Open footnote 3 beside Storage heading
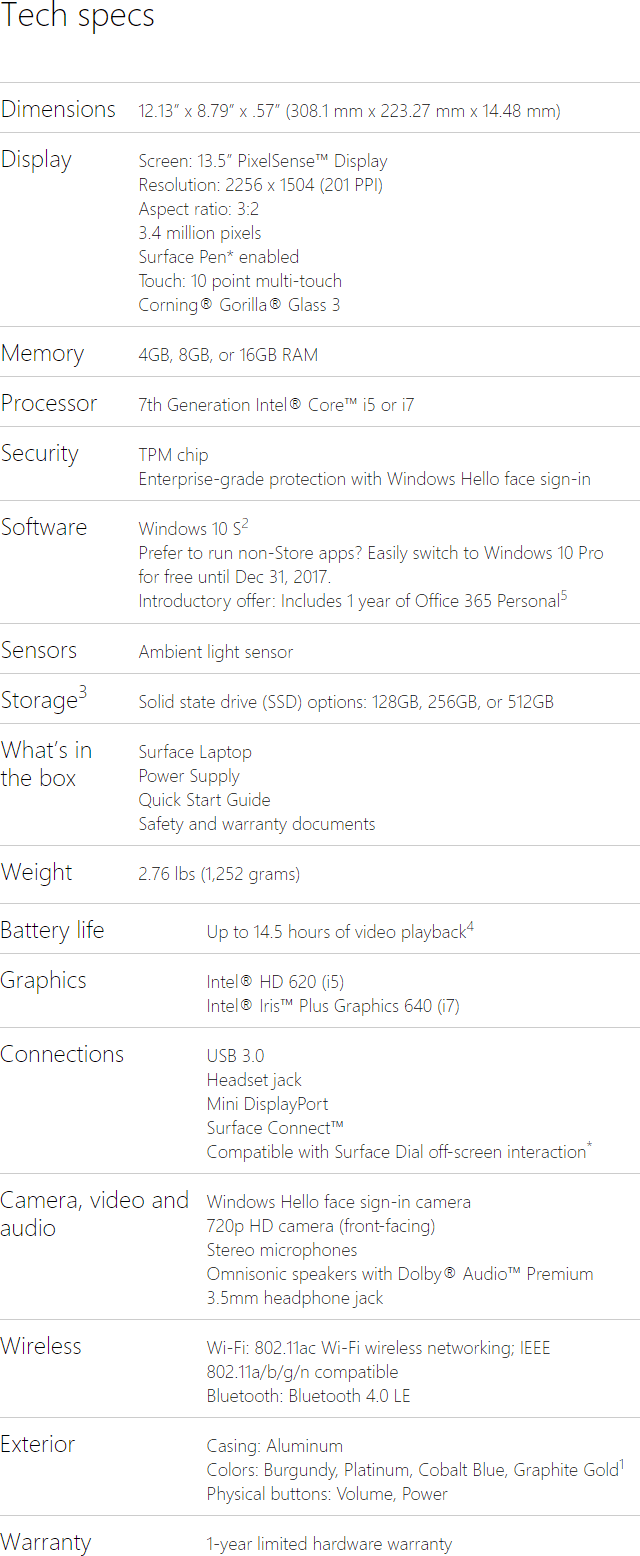 click(83, 692)
